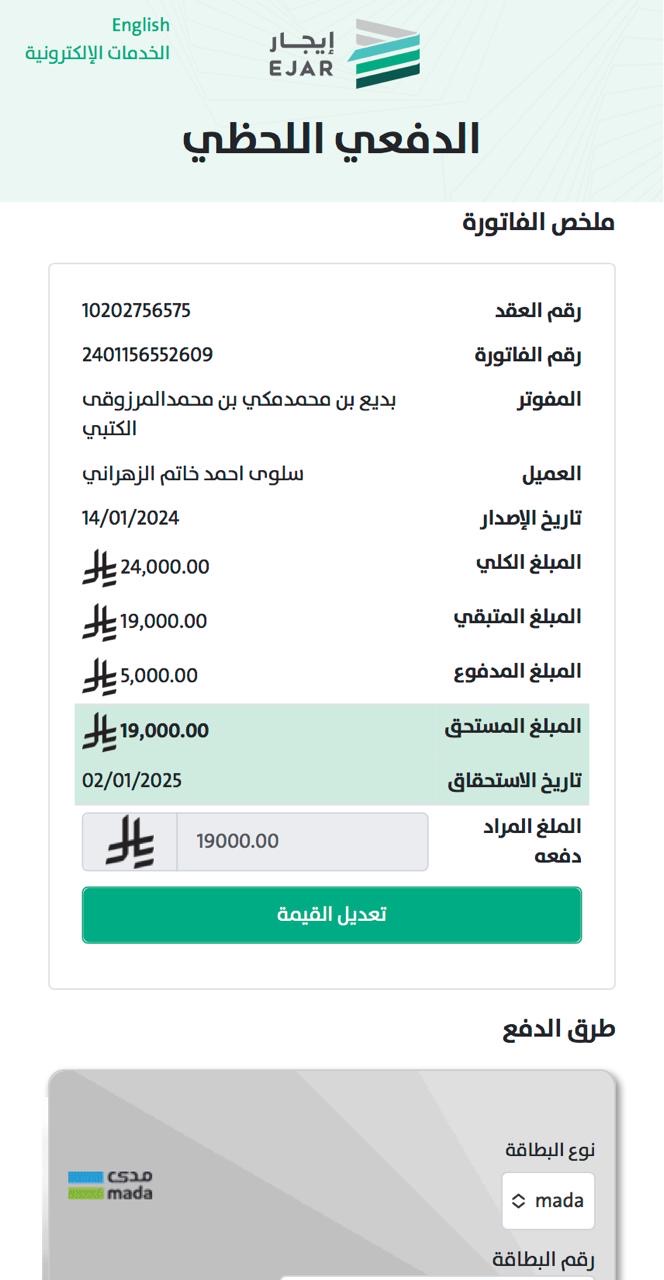Open the mada card type dropdown
Image resolution: width=664 pixels, height=1280 pixels.
[x=548, y=1201]
